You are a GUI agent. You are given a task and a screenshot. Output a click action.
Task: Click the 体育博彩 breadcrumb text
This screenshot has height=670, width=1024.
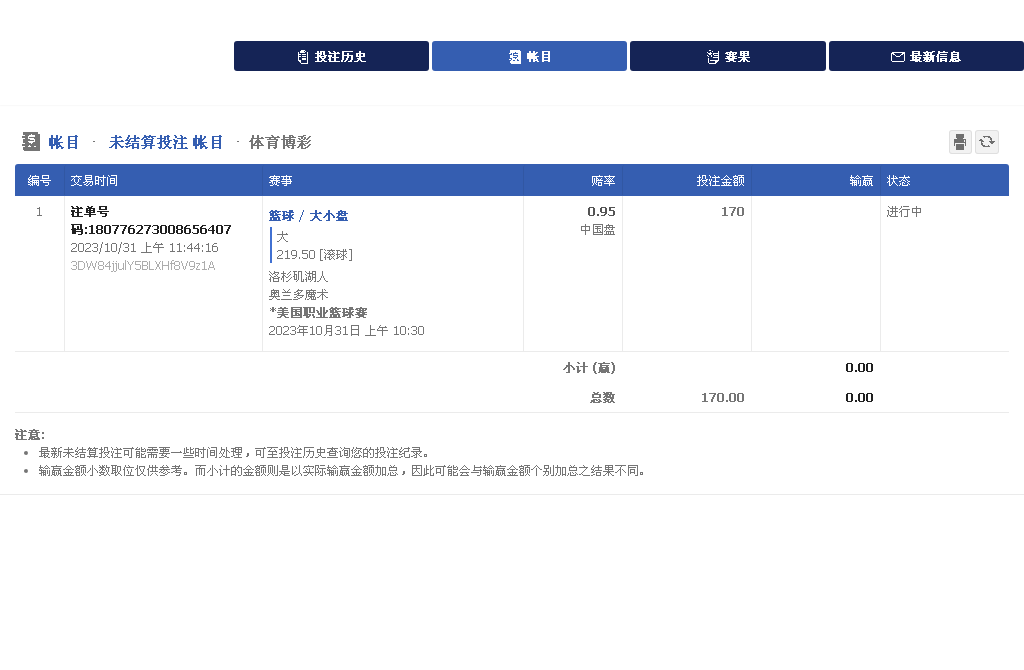point(280,142)
